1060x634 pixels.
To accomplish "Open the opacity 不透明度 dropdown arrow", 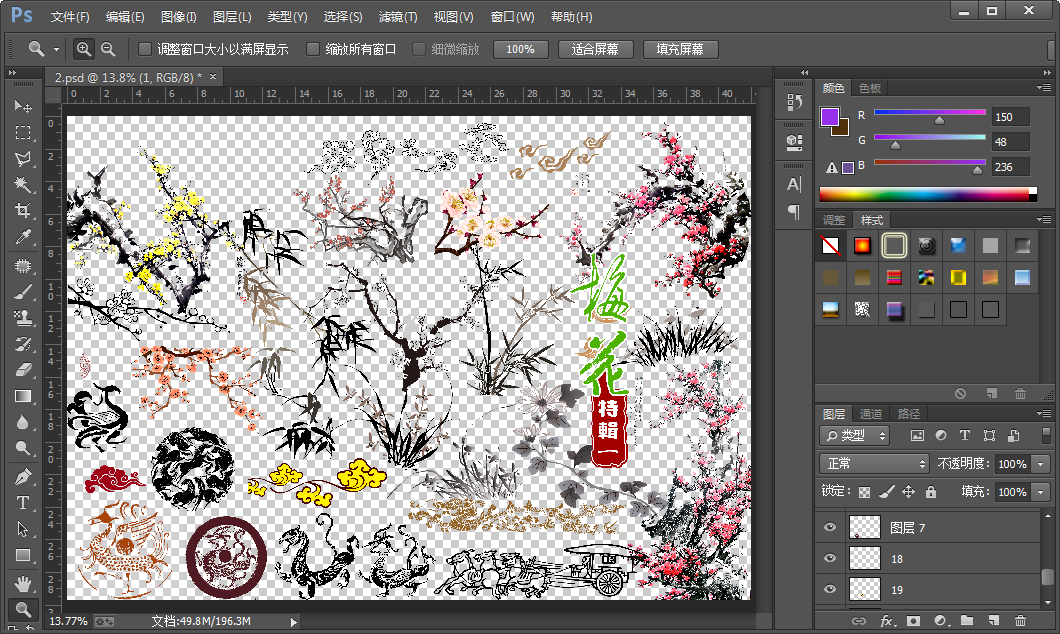I will click(x=1042, y=464).
